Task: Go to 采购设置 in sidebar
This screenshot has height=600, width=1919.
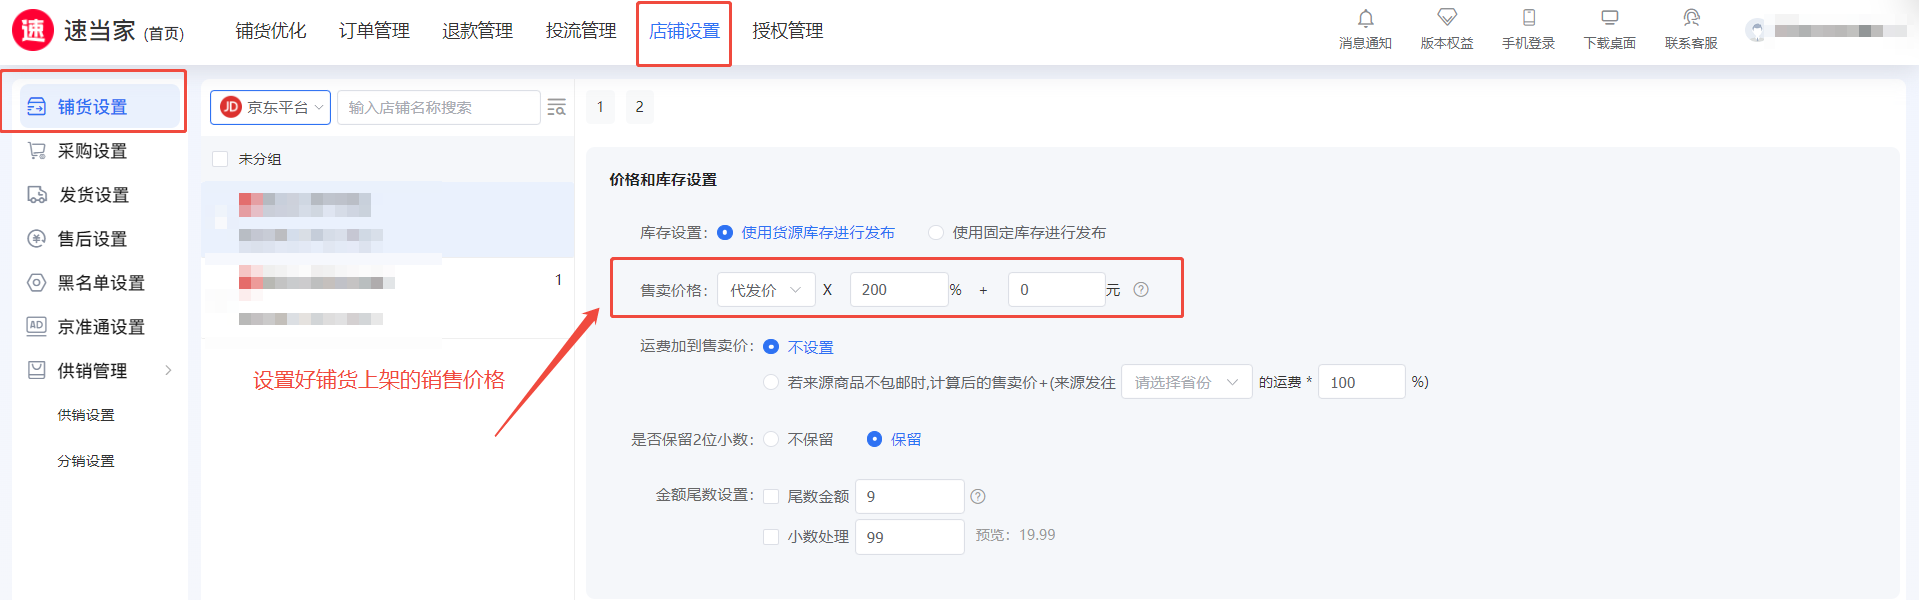Action: [x=92, y=151]
